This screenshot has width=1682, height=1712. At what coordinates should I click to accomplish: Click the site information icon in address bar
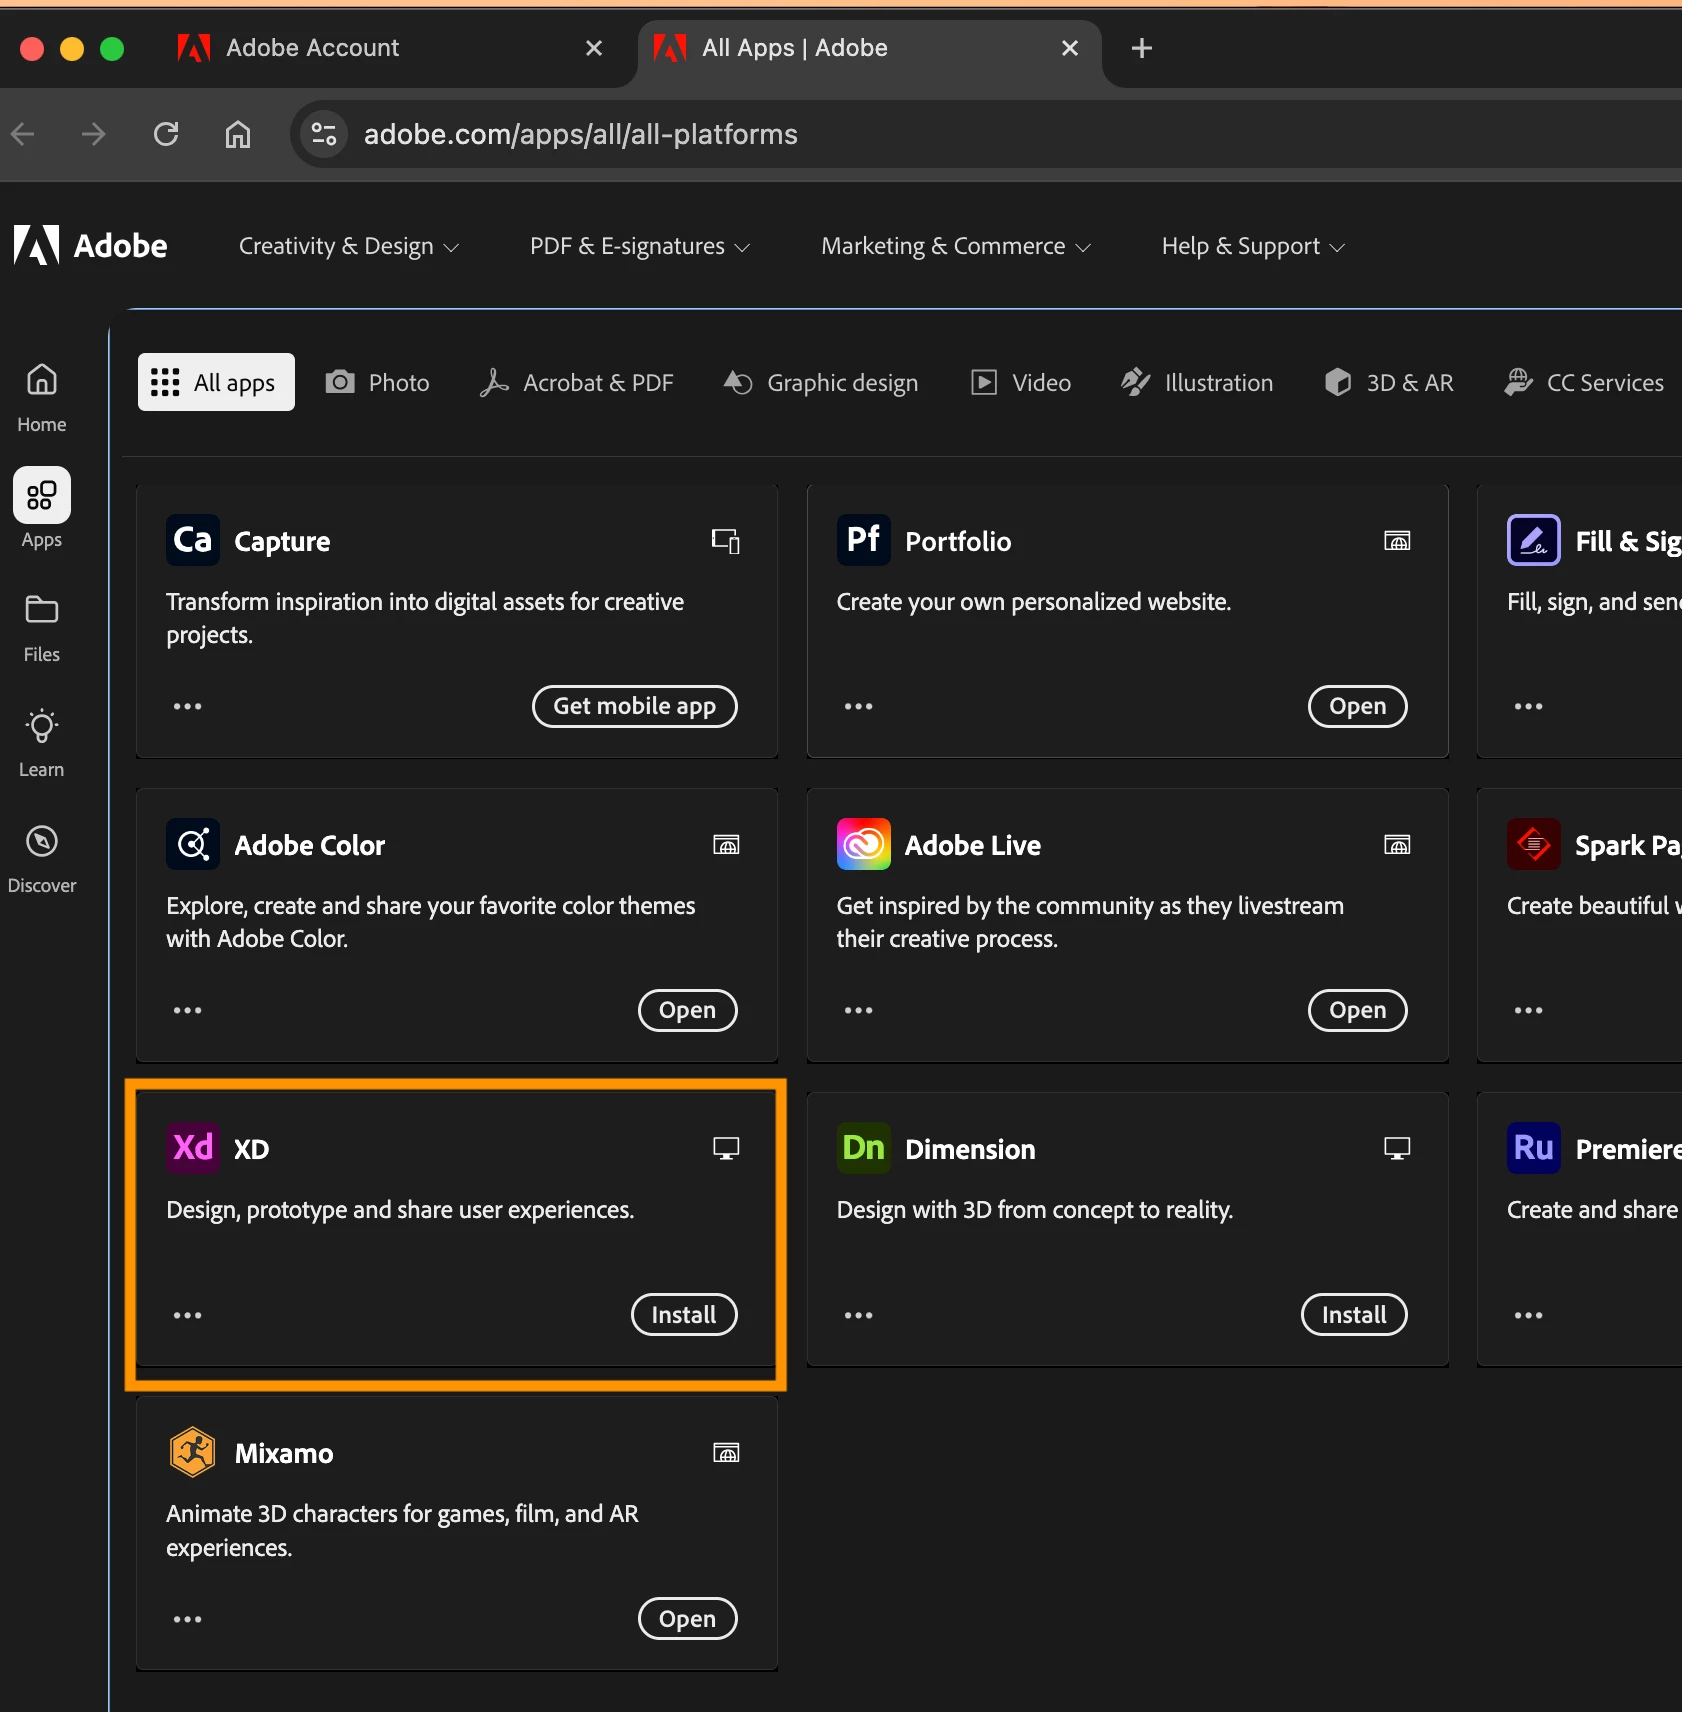(x=324, y=134)
